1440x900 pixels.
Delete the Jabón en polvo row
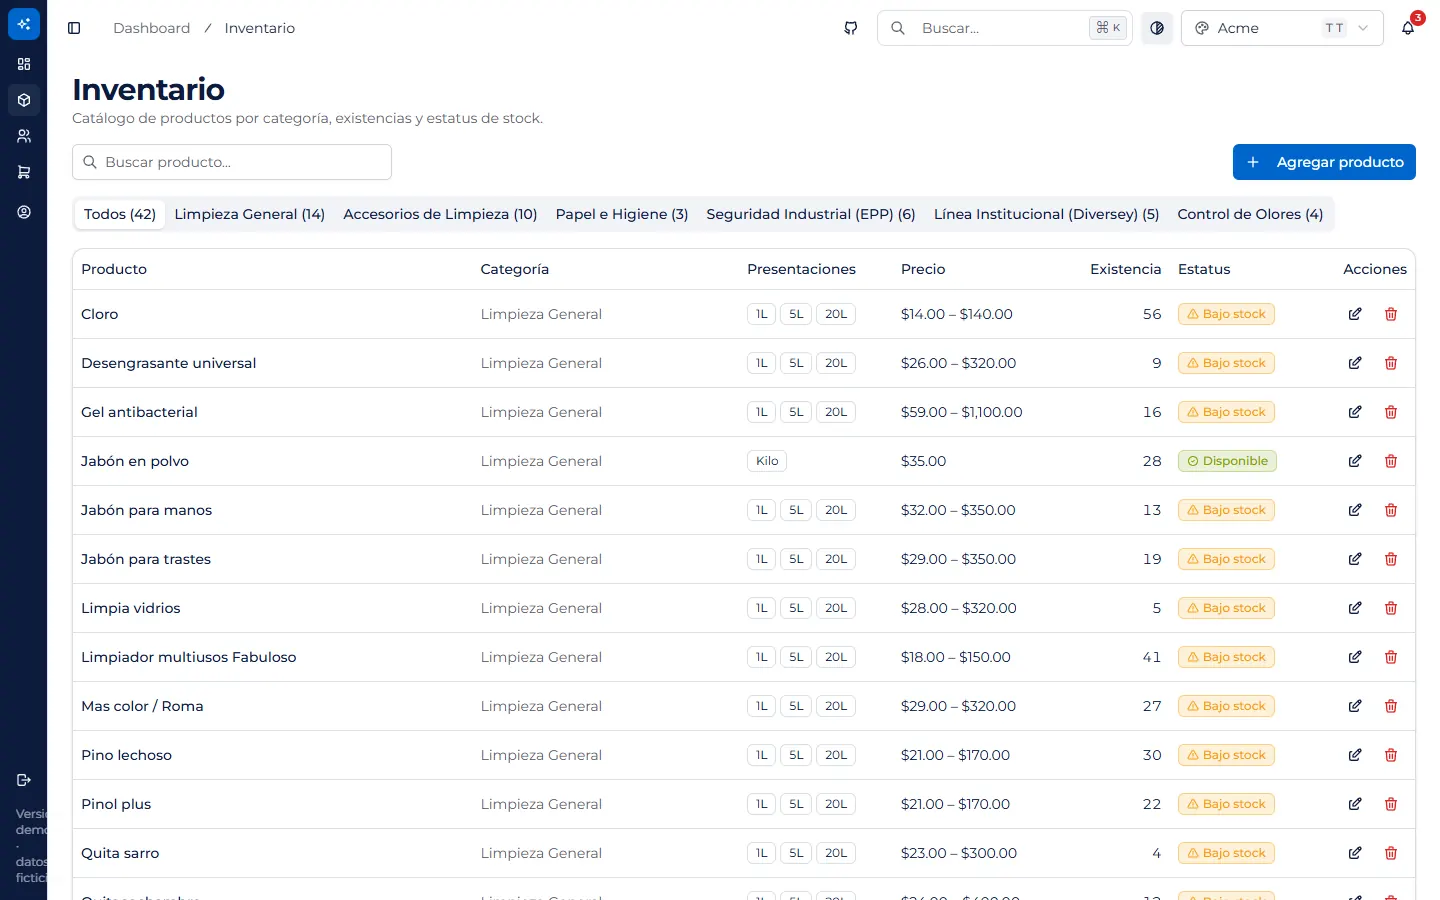pos(1391,461)
